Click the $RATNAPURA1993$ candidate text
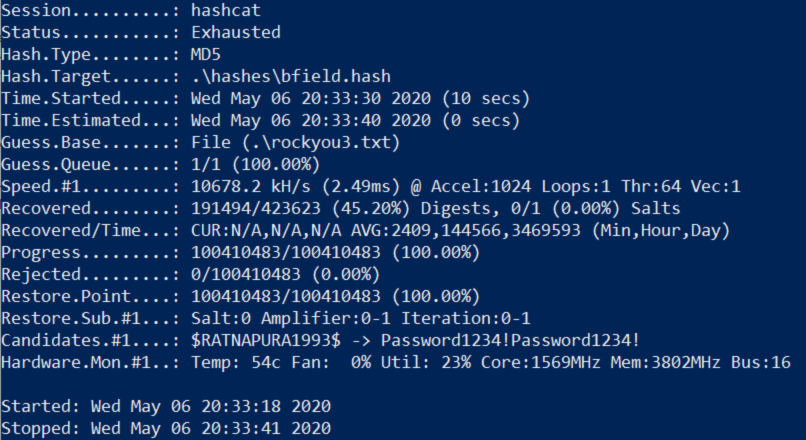Screen dimensions: 806x440 click(266, 340)
